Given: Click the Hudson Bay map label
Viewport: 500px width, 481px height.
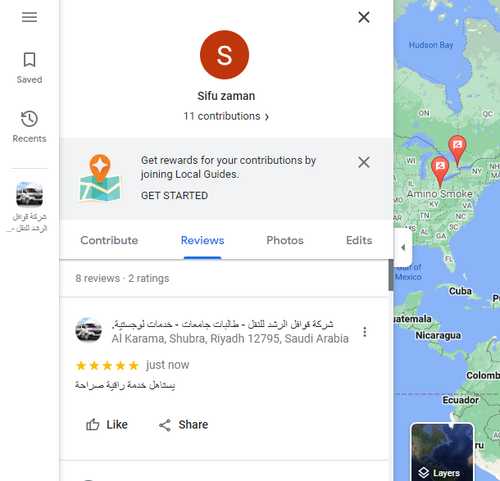Looking at the screenshot, I should (x=431, y=45).
